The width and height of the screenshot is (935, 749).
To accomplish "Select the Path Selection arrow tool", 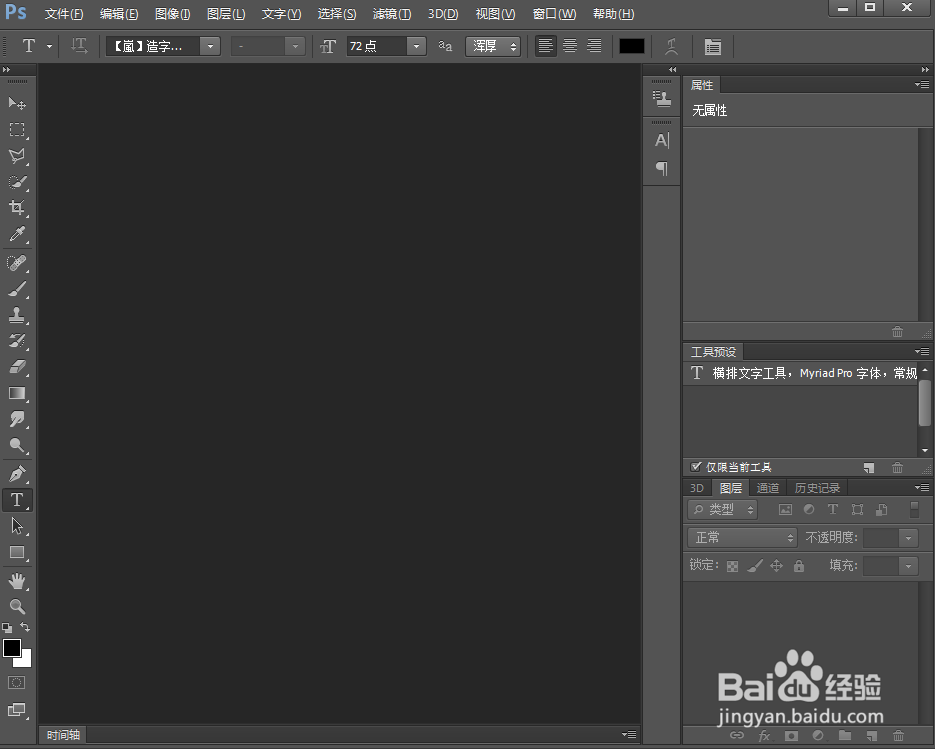I will point(17,526).
